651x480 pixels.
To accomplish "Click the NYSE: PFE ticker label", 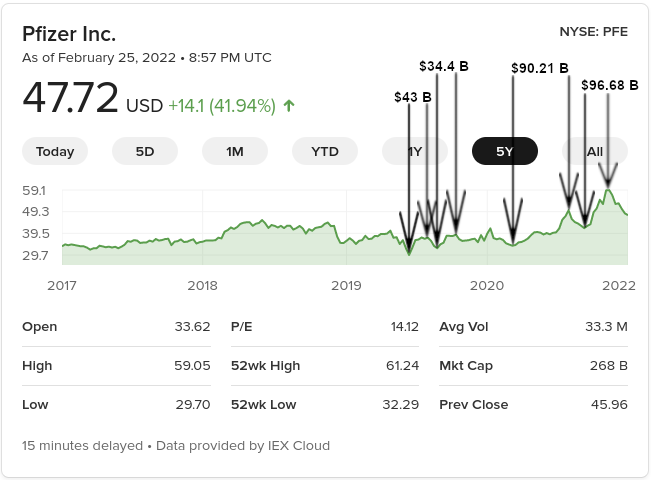I will tap(596, 32).
